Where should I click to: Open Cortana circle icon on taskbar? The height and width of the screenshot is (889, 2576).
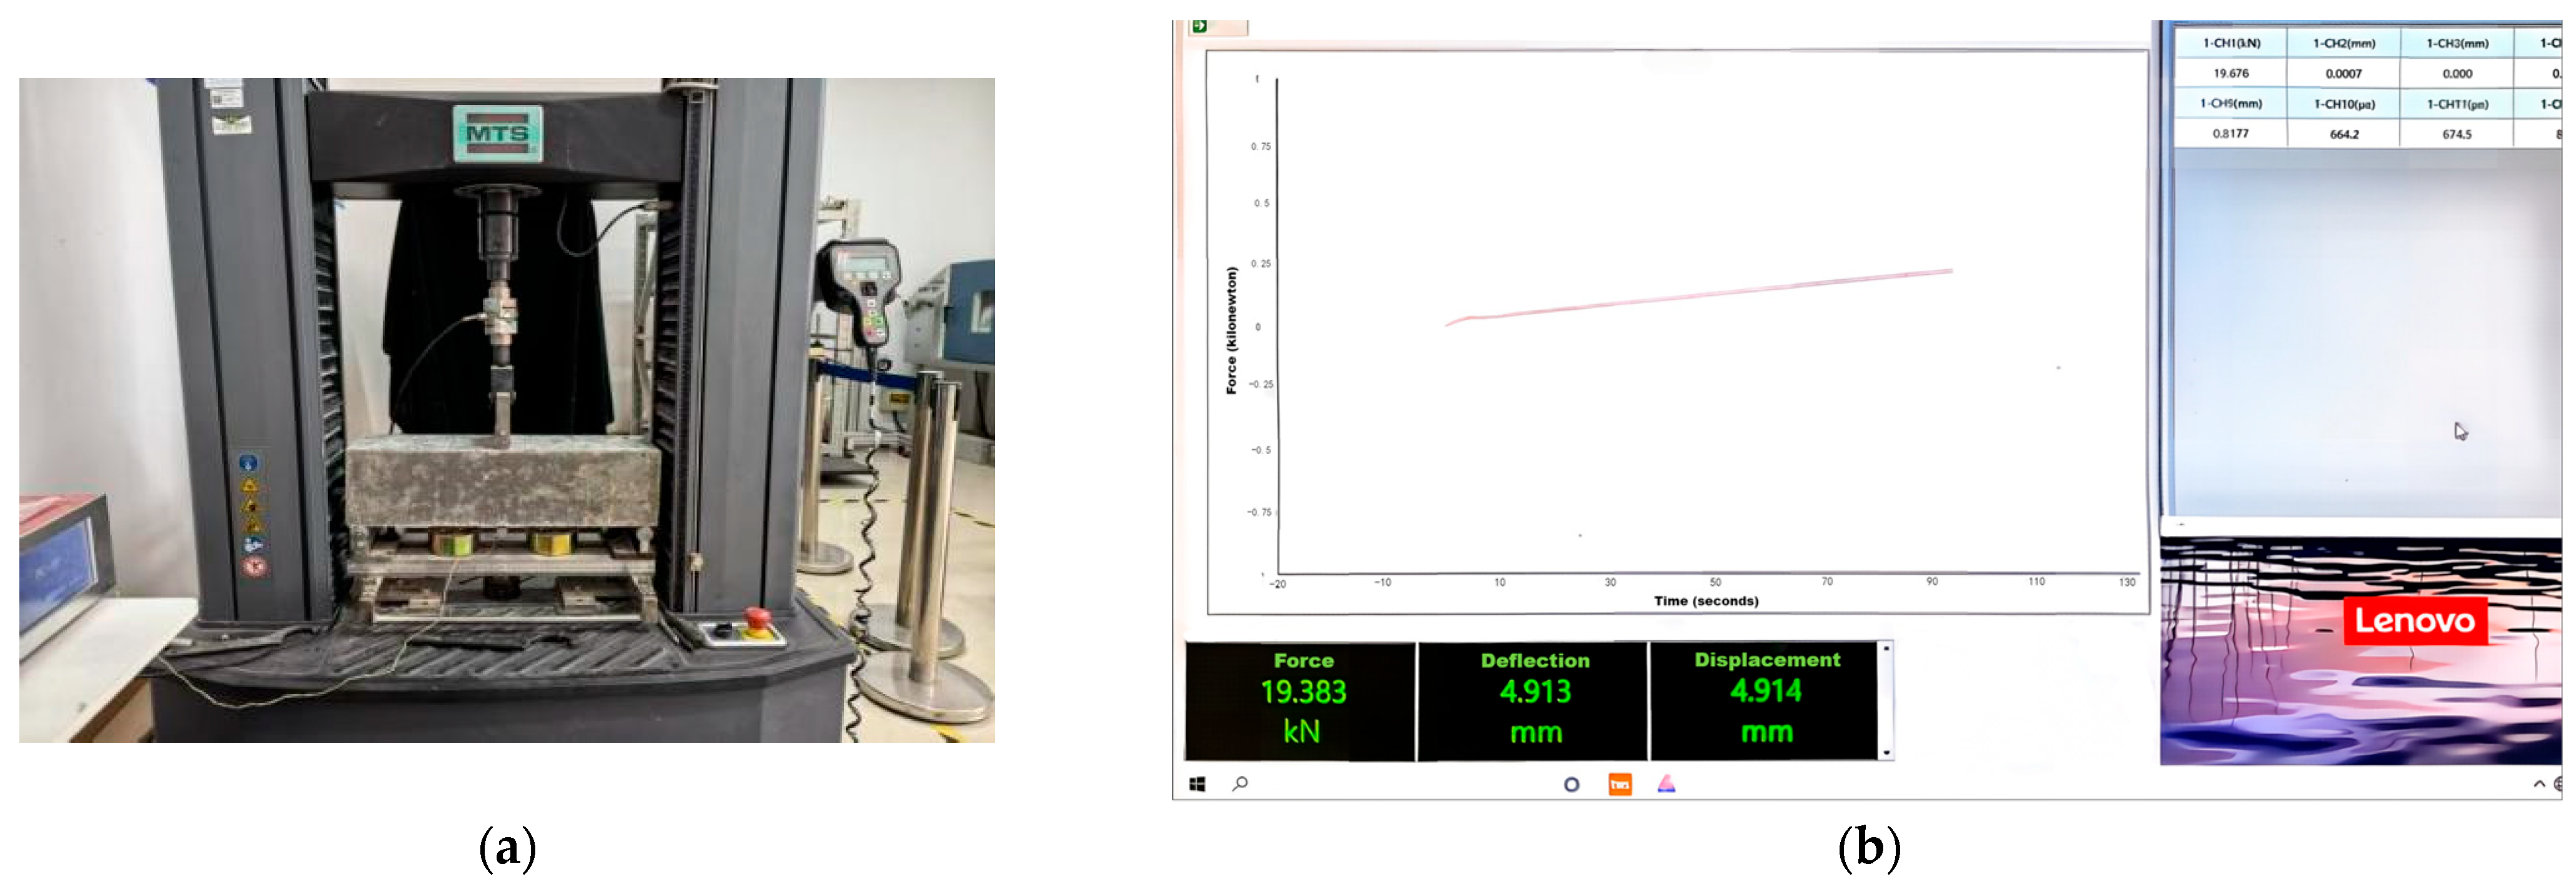pos(1571,785)
